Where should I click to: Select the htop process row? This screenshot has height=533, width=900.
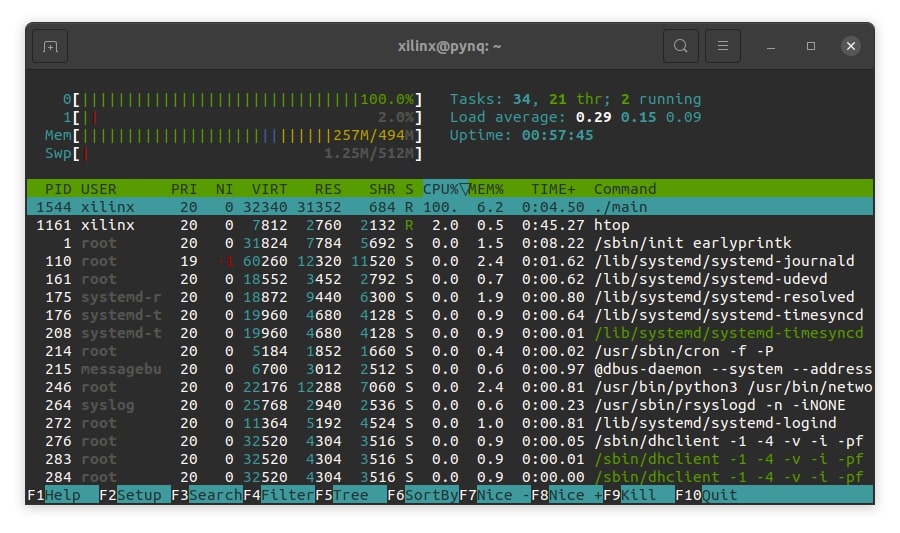coord(450,225)
